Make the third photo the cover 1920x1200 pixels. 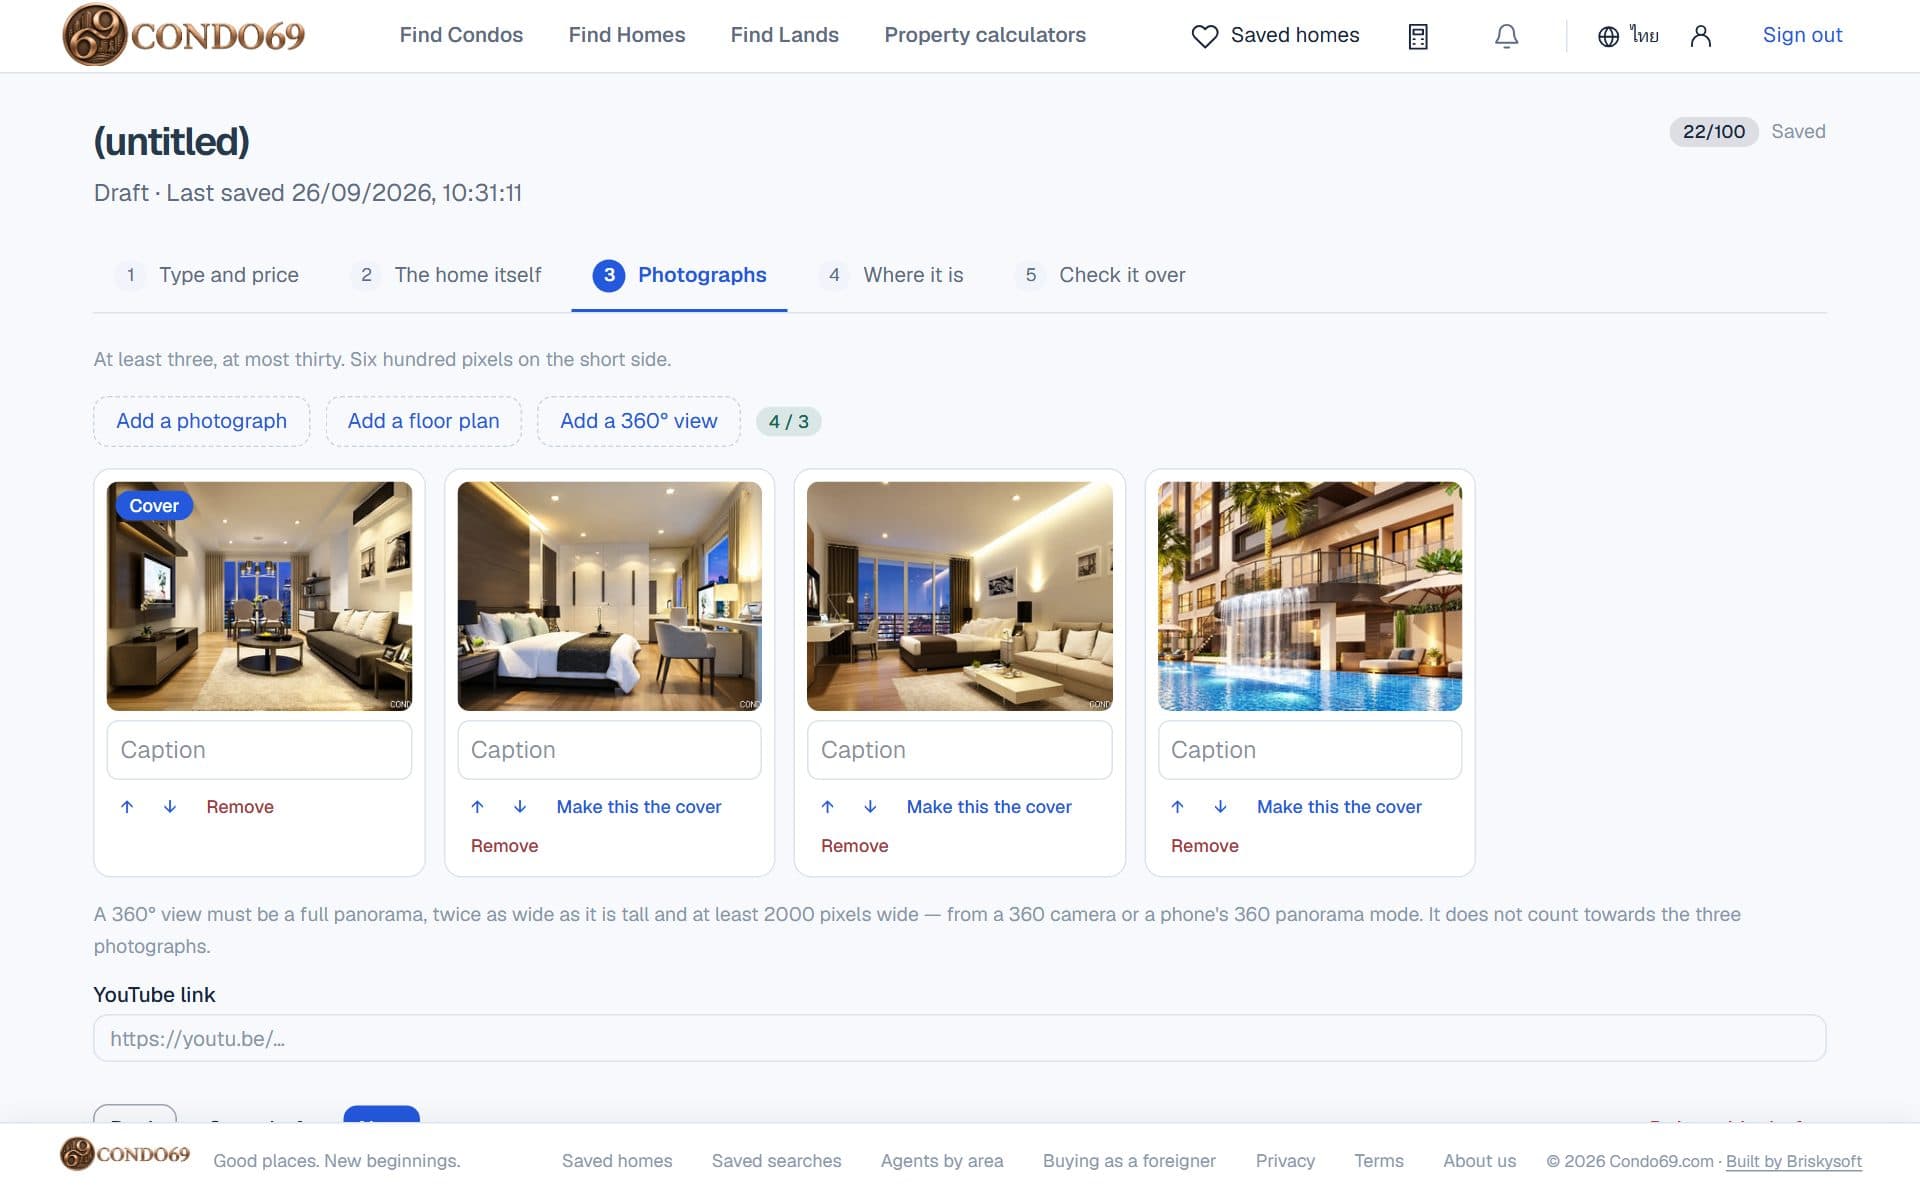coord(989,807)
